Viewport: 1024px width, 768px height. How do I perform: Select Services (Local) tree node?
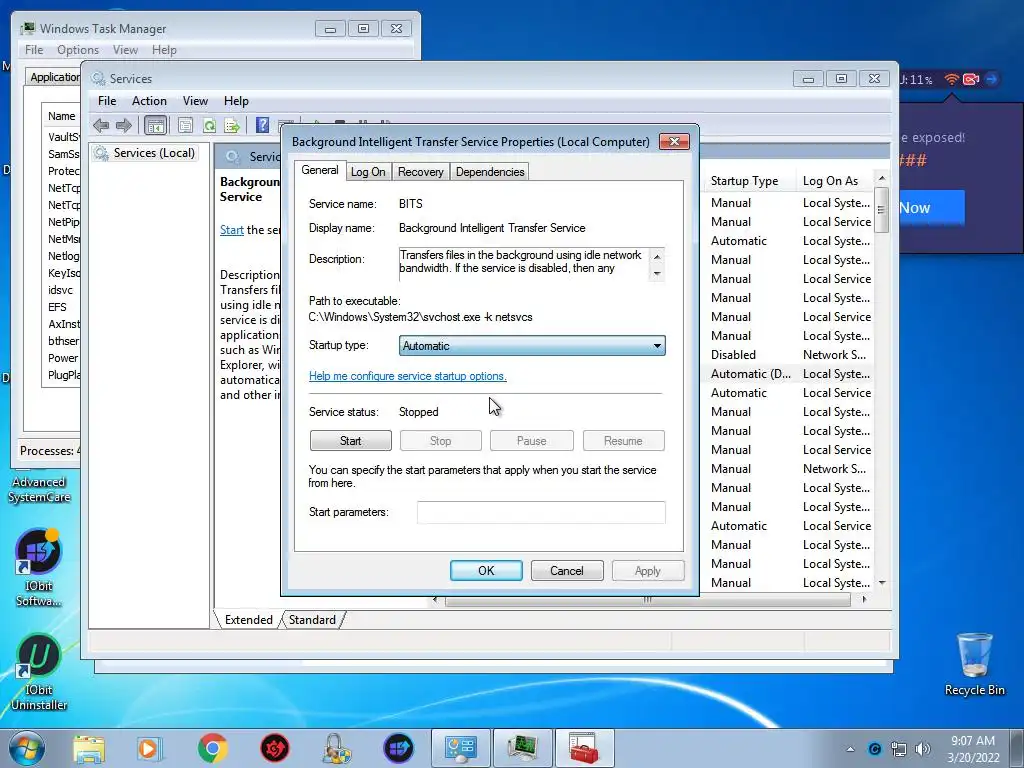154,153
